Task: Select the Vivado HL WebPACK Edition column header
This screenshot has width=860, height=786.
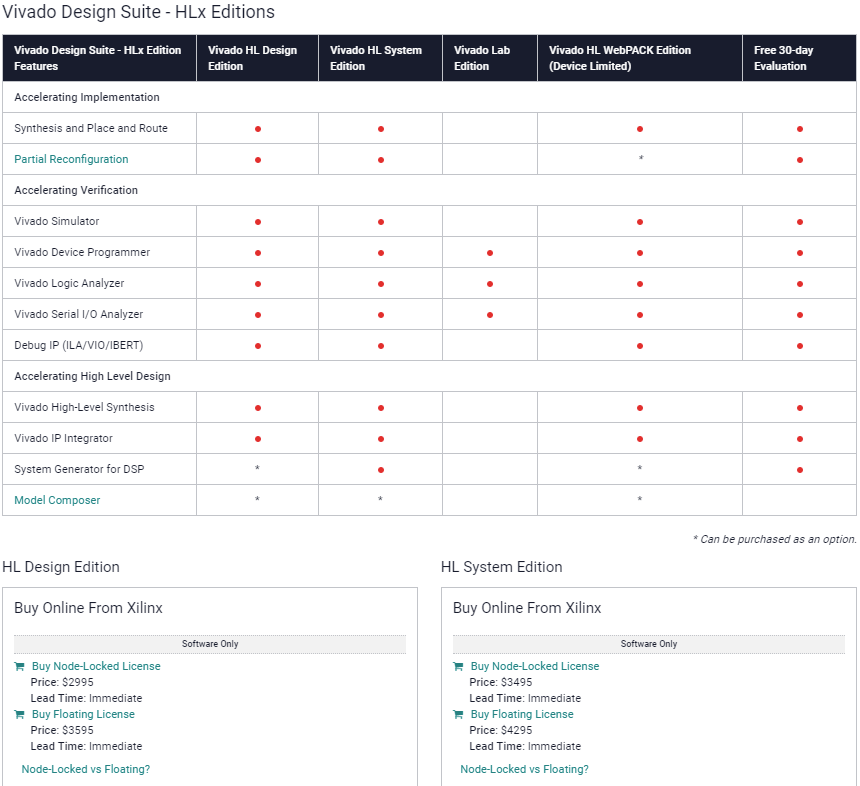Action: coord(640,58)
